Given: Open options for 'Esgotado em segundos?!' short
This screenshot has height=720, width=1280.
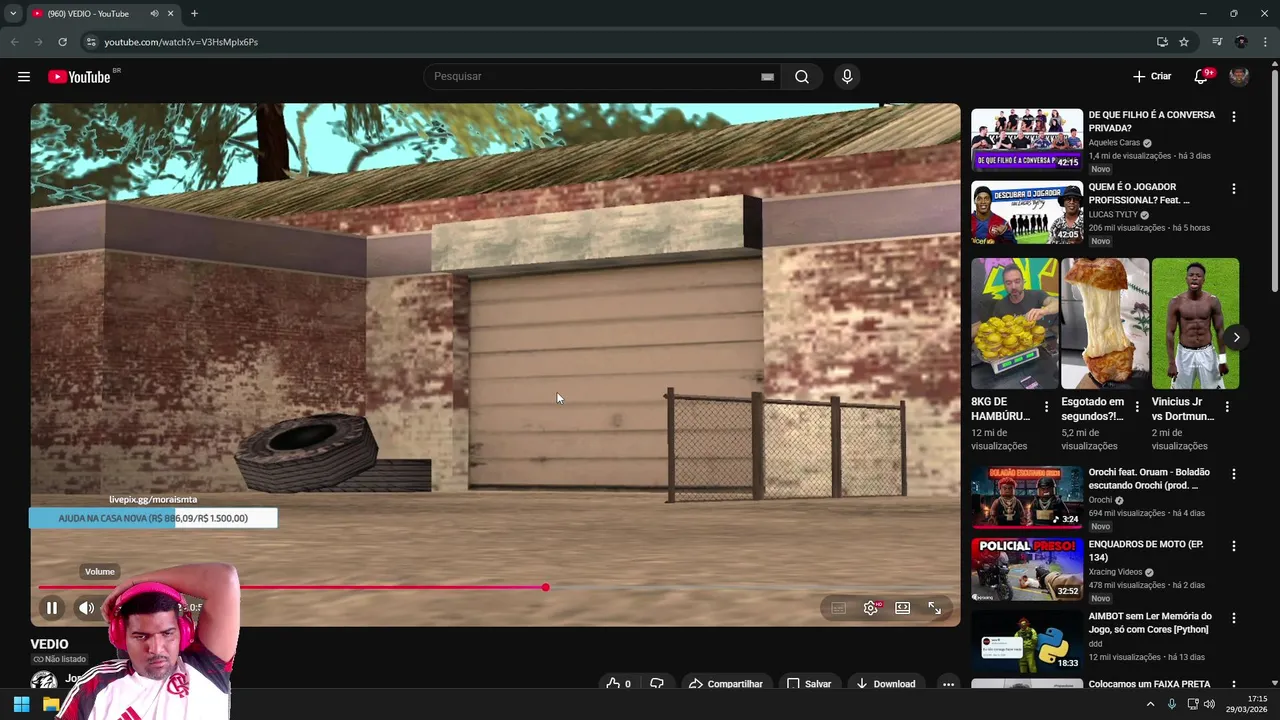Looking at the screenshot, I should click(1137, 407).
